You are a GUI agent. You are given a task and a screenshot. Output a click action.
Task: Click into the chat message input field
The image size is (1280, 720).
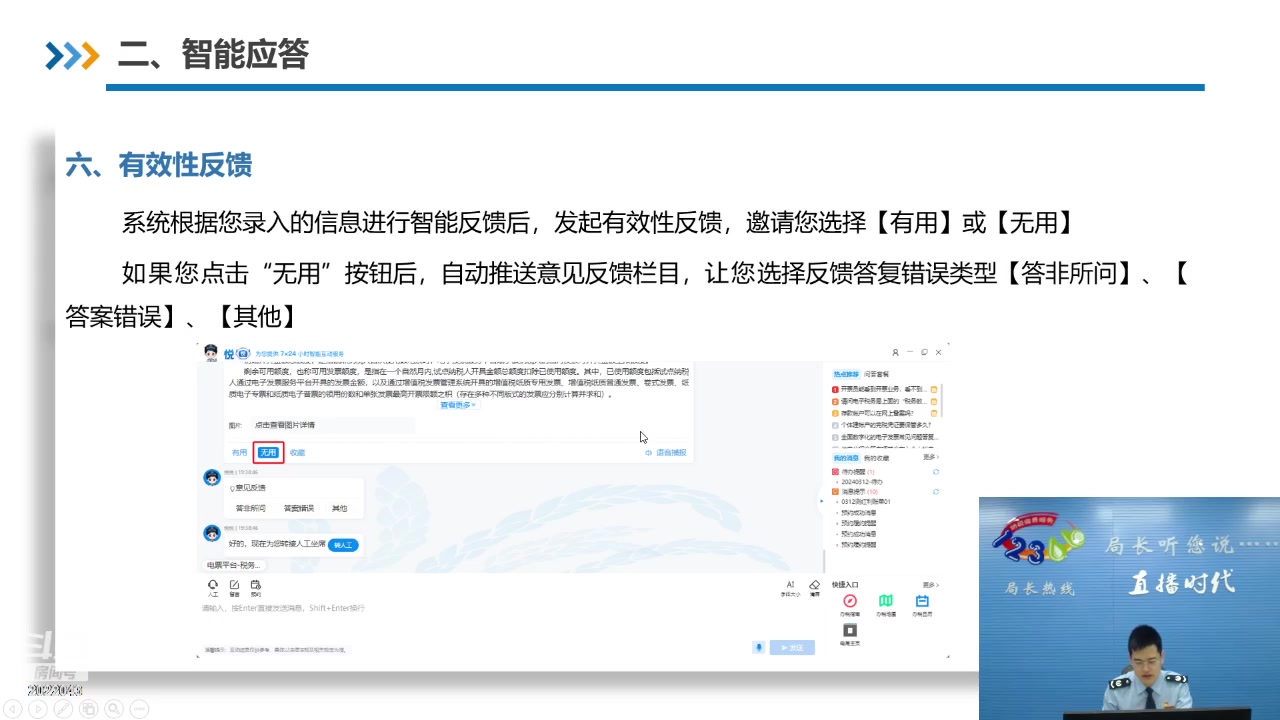[510, 622]
